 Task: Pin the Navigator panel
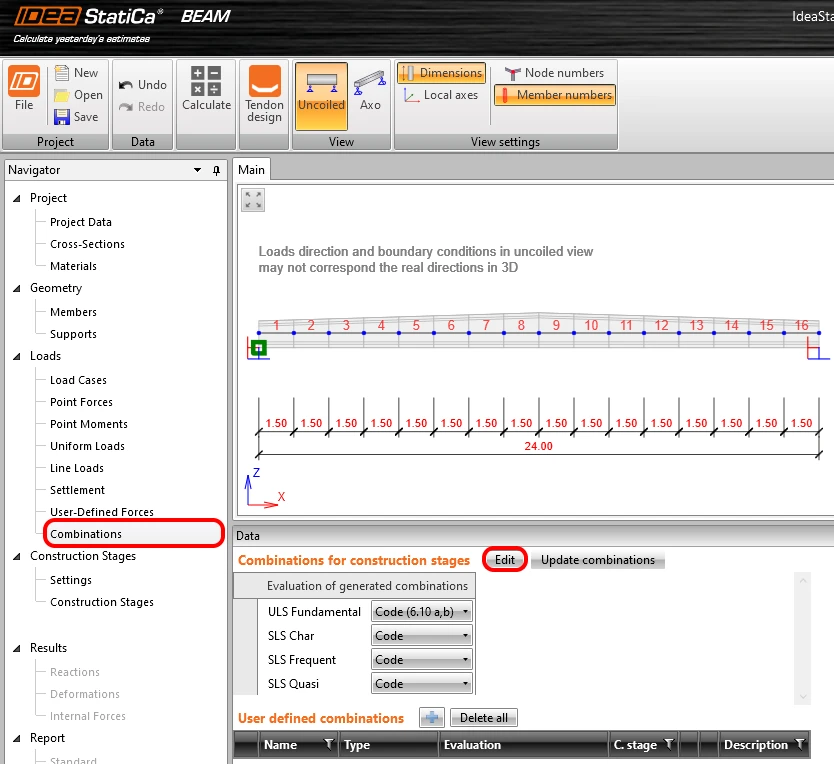216,170
